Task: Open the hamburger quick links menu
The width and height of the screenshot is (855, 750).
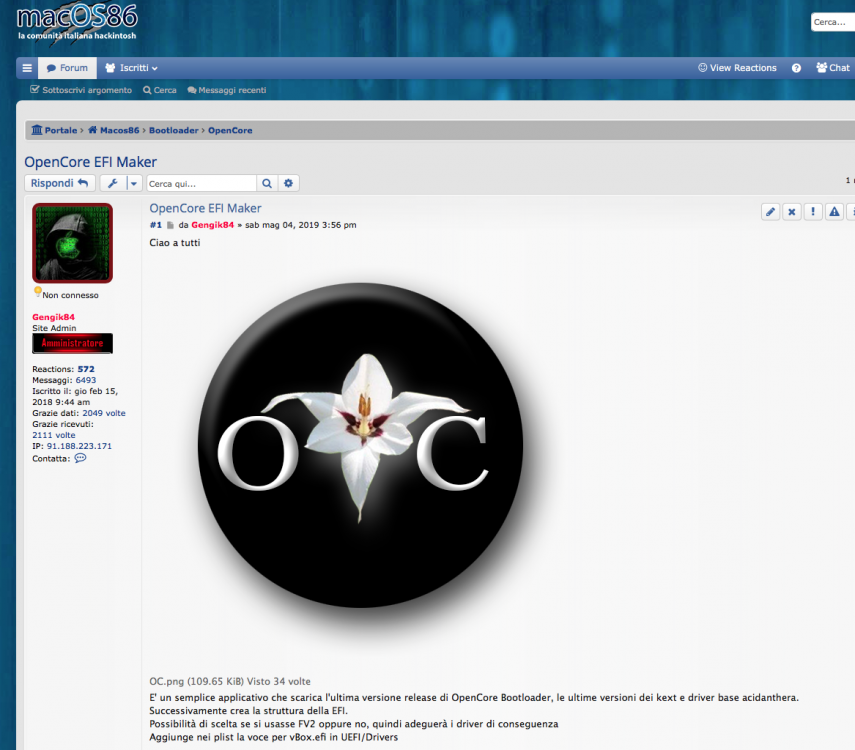Action: coord(27,68)
